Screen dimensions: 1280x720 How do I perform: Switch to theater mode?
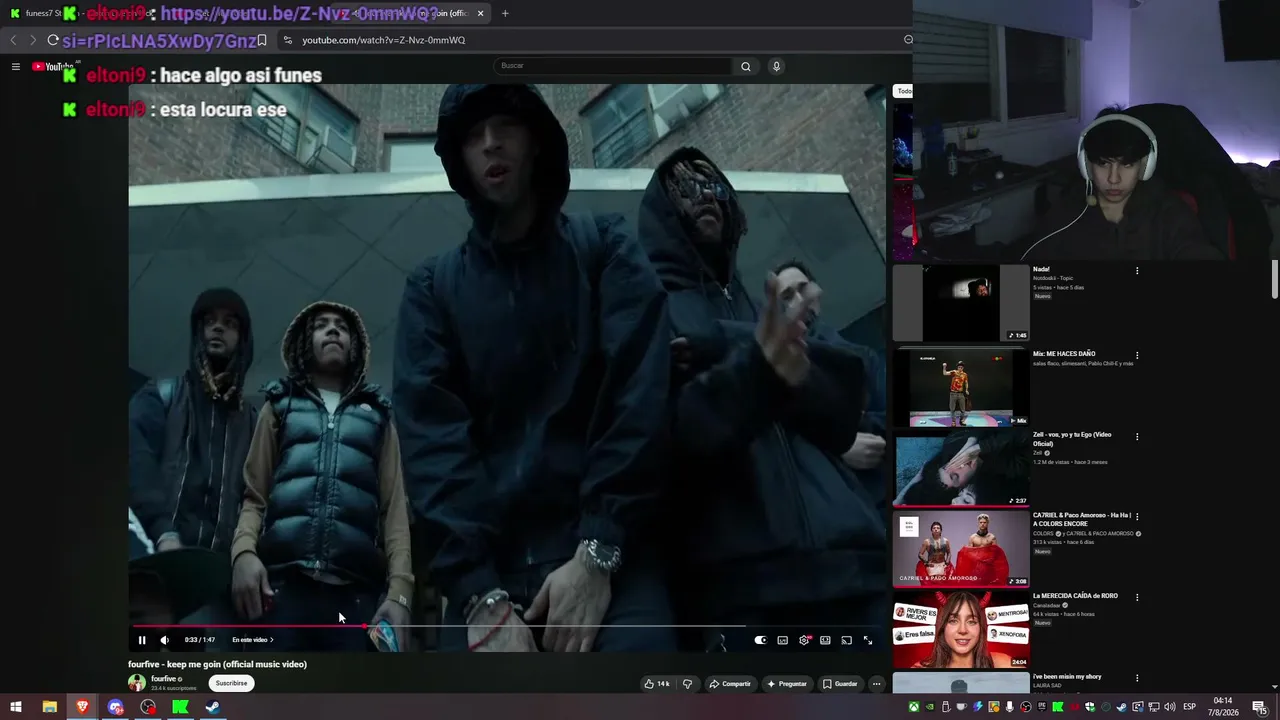pos(825,640)
